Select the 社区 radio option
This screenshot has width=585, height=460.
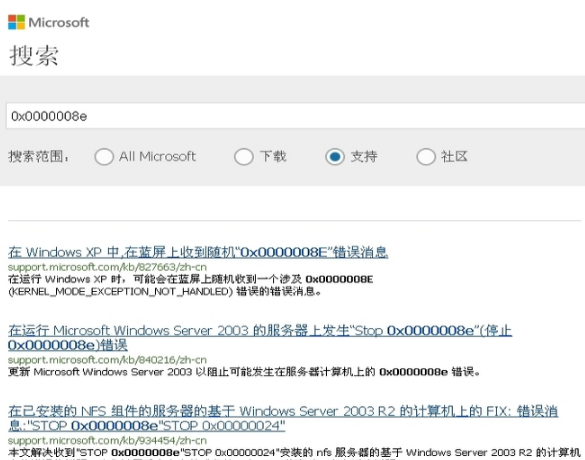click(426, 157)
